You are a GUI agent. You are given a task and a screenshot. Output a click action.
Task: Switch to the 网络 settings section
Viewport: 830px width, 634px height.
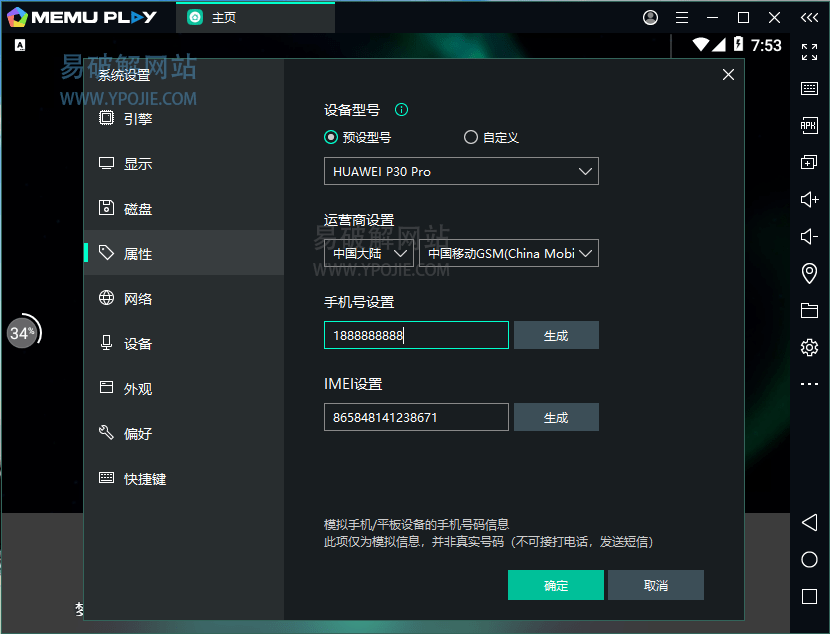pos(138,299)
